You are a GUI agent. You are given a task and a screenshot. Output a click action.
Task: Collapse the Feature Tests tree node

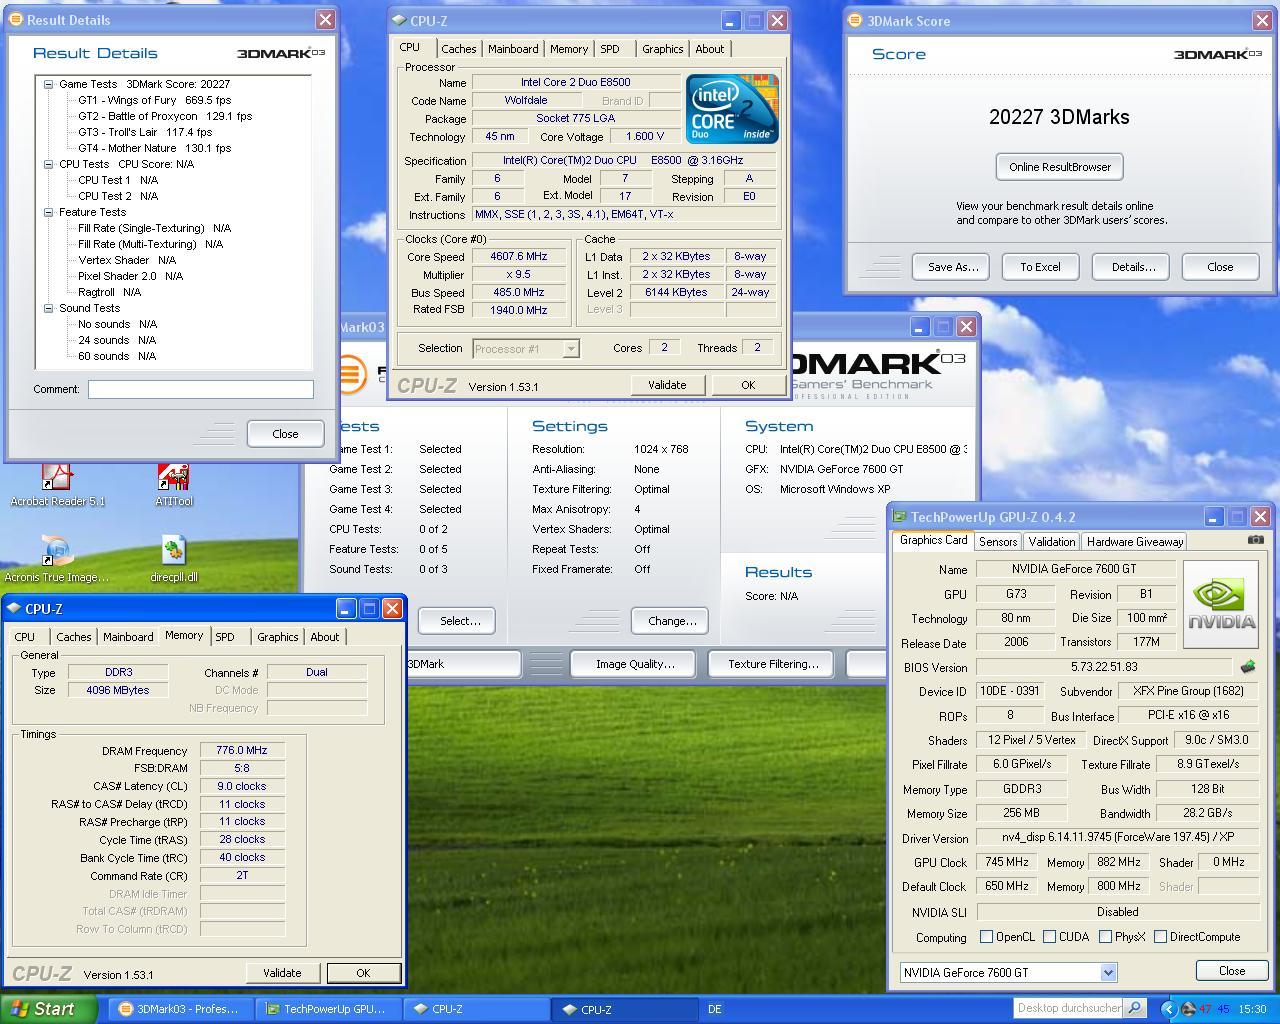[48, 212]
